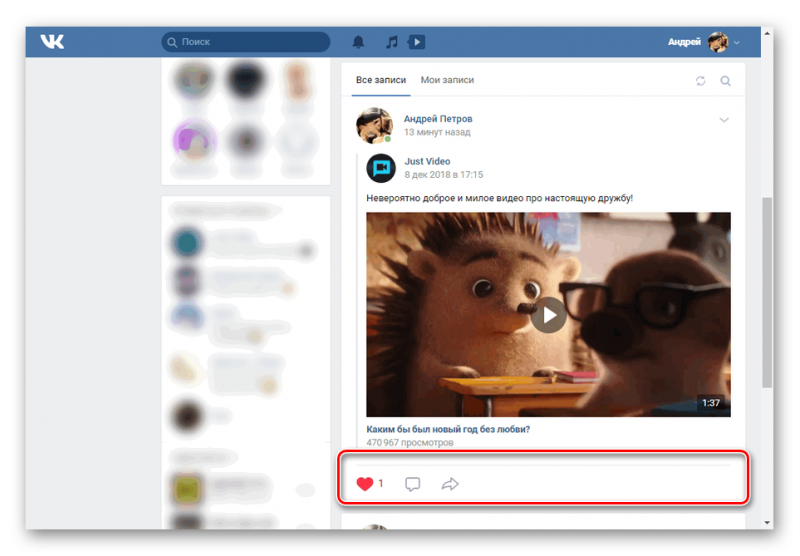Open the comment bubble icon
This screenshot has width=800, height=556.
pyautogui.click(x=412, y=484)
